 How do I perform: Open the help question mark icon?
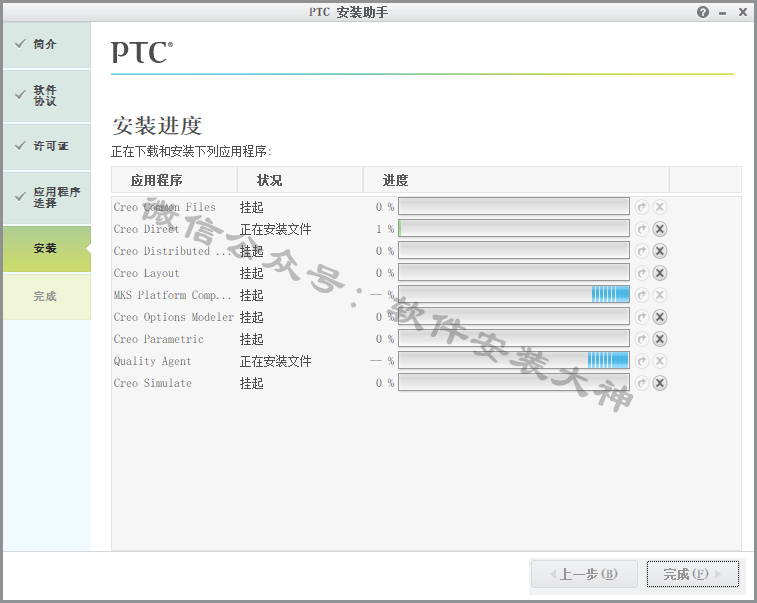click(703, 12)
